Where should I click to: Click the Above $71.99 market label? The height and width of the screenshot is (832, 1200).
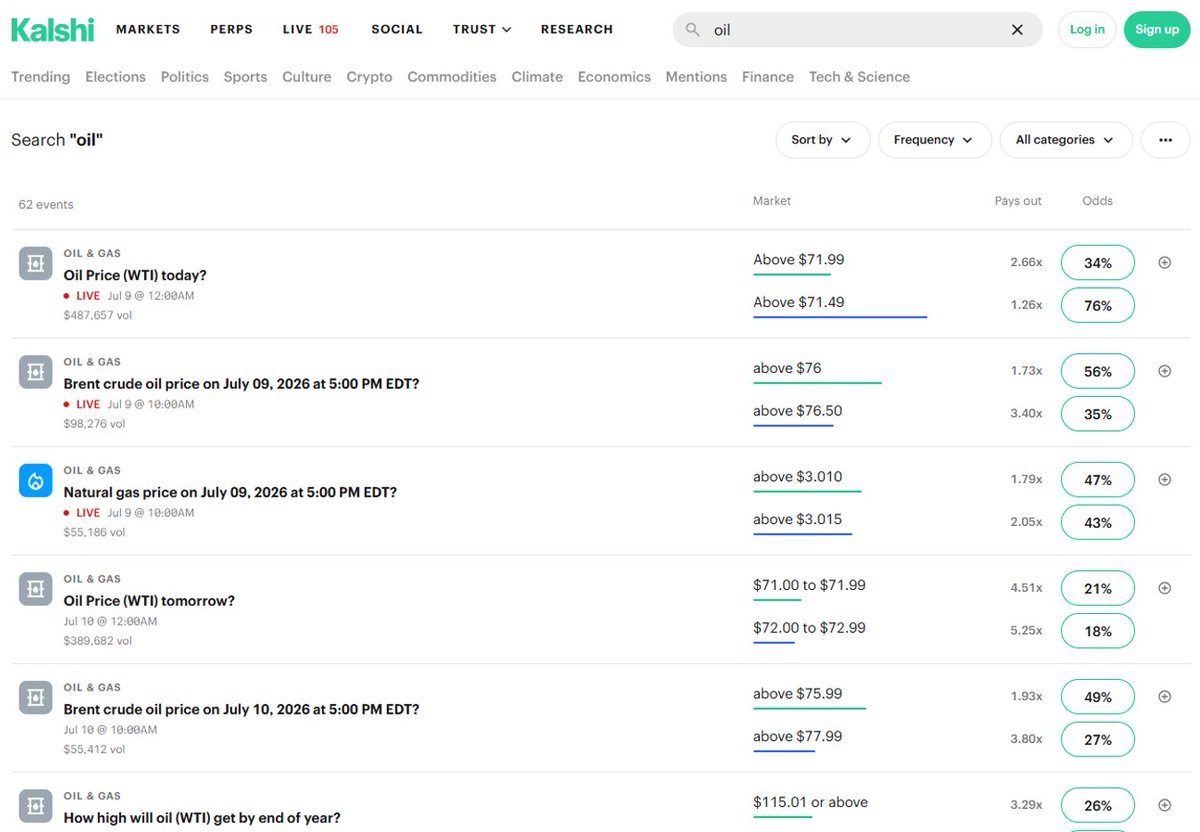(x=799, y=260)
